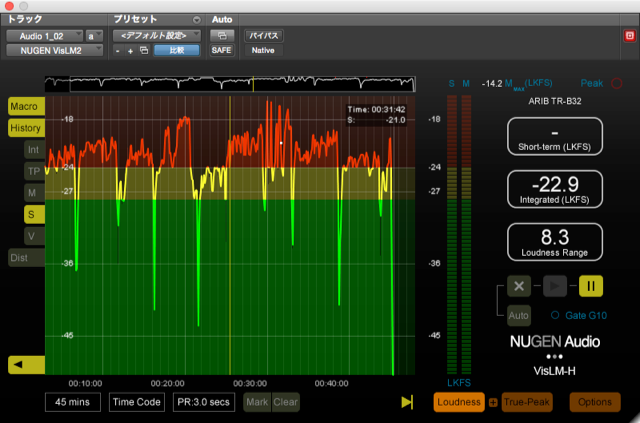Click the preset copy settings icon
Screen dimensions: 640x423
144,51
